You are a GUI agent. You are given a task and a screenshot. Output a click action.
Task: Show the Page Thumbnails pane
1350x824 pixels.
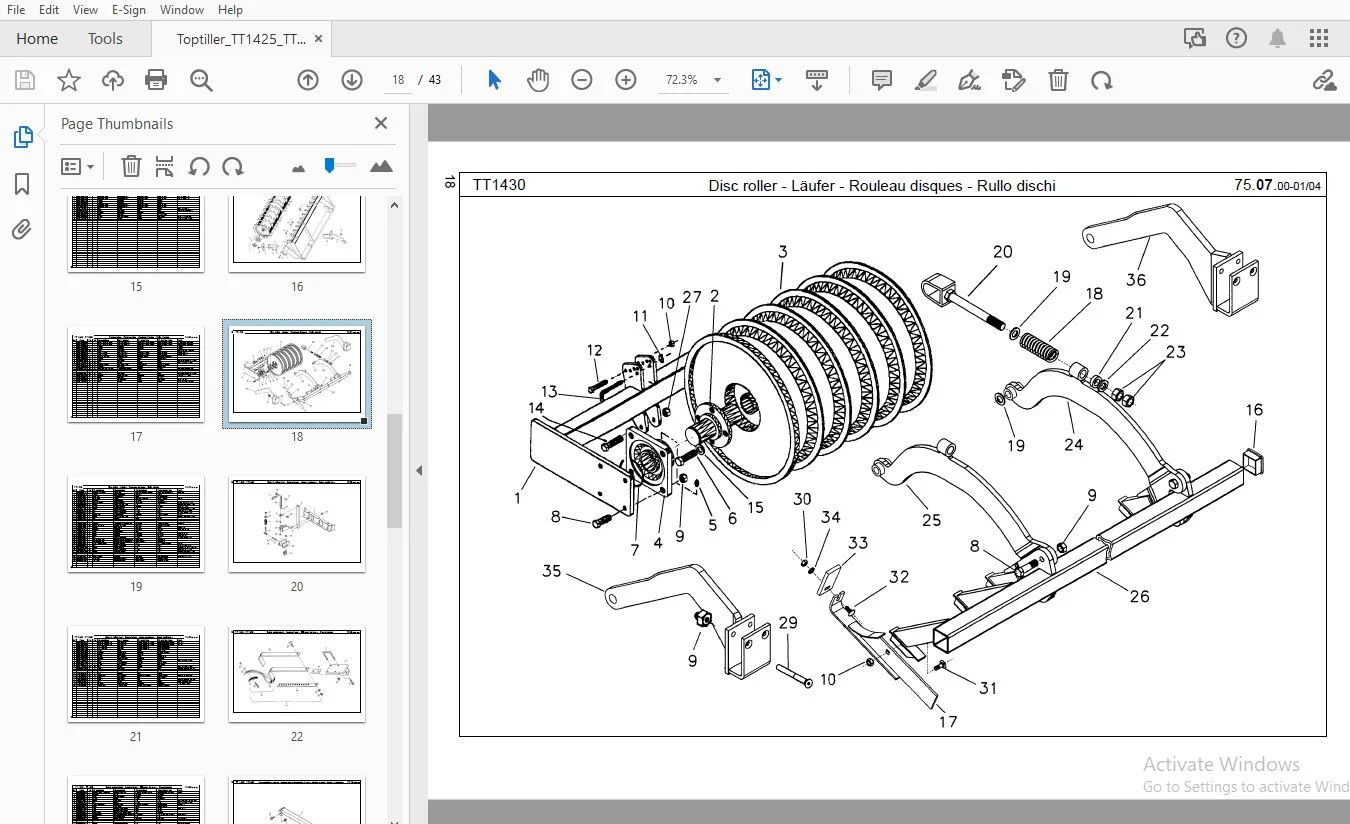22,137
